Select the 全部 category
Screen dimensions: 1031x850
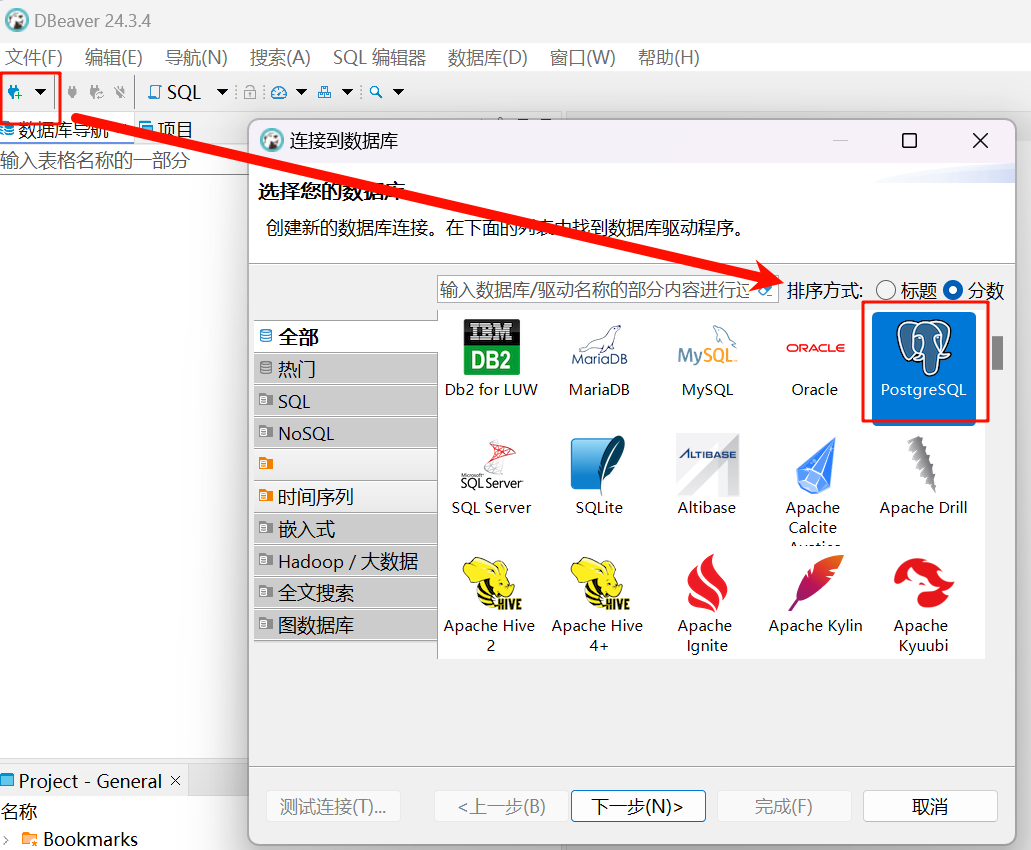346,337
